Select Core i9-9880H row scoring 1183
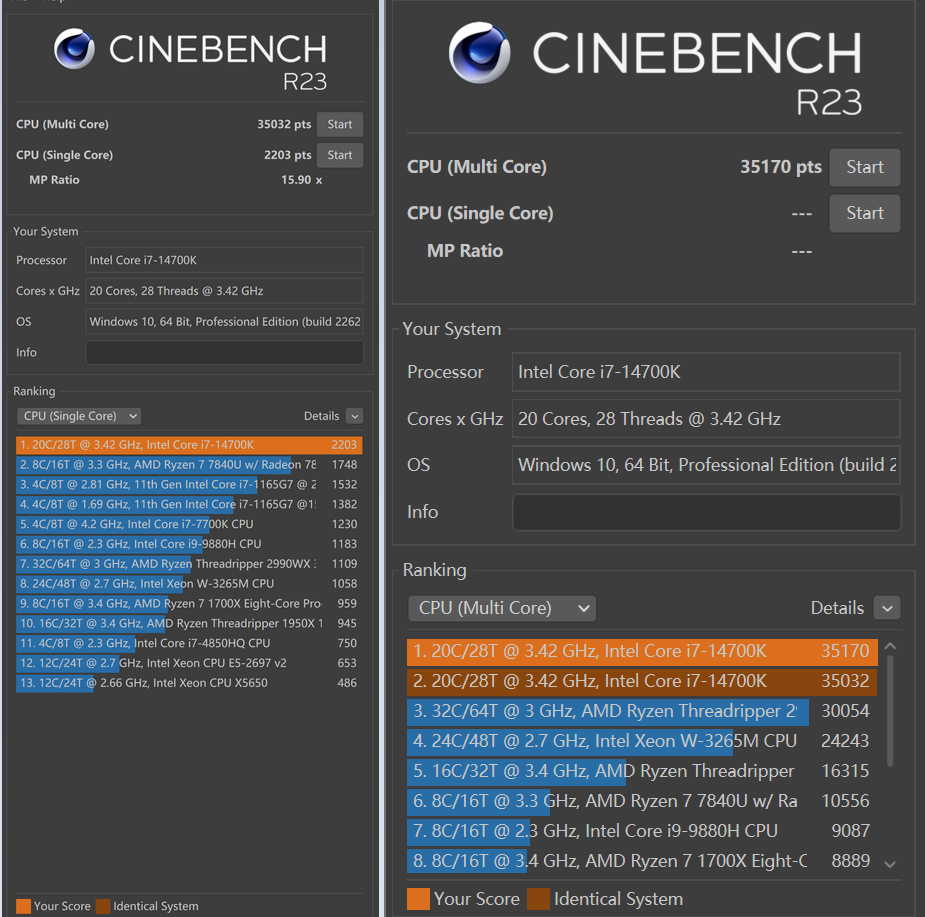Screen dimensions: 925x917 click(x=189, y=544)
